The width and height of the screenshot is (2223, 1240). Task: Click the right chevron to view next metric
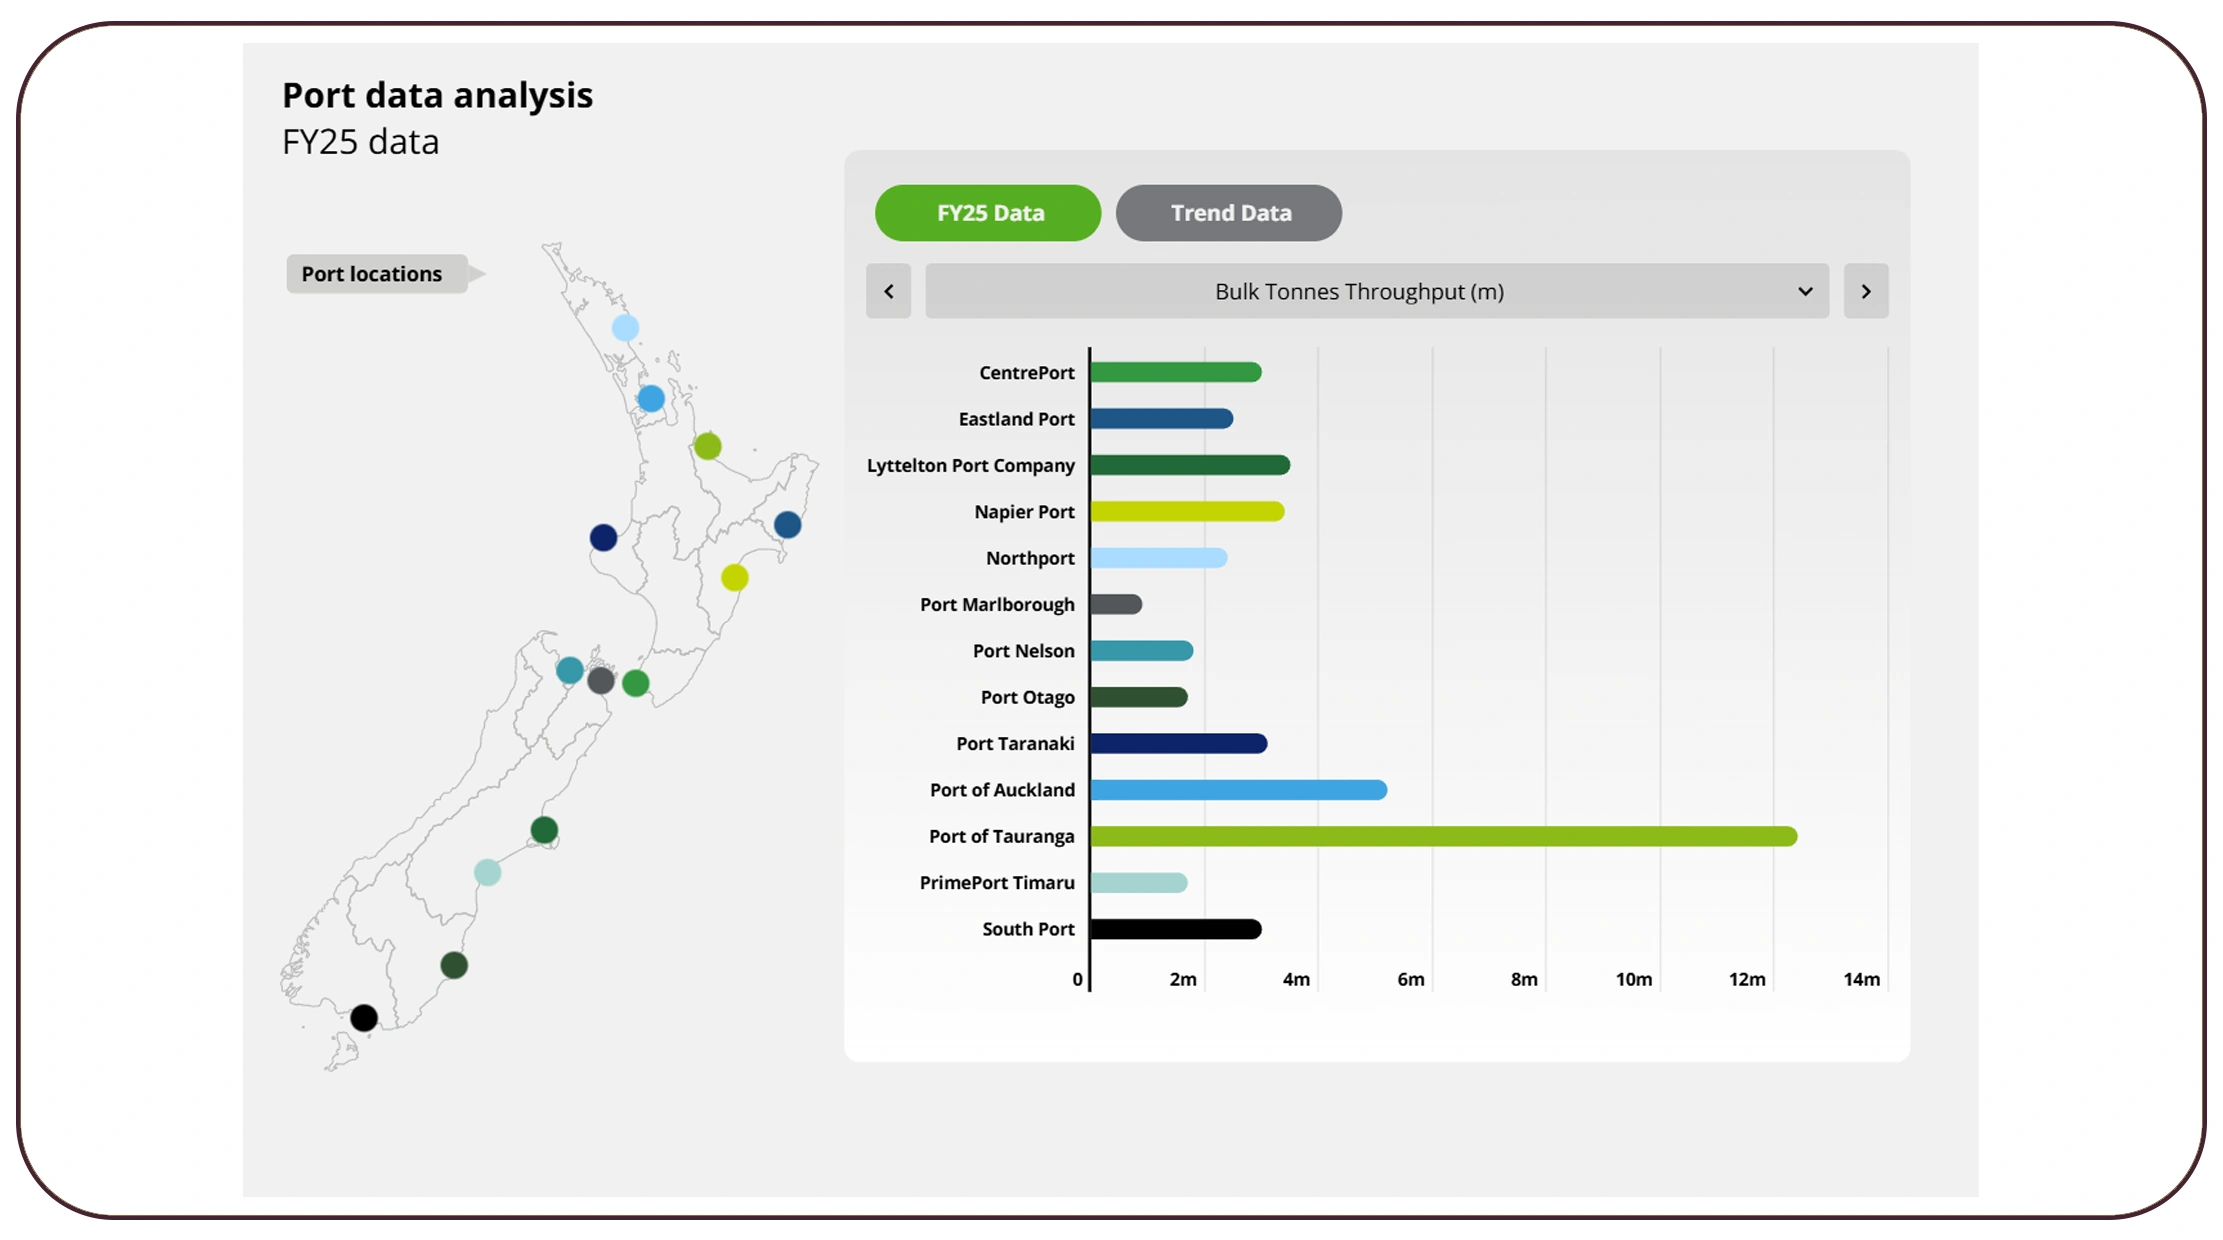coord(1866,291)
